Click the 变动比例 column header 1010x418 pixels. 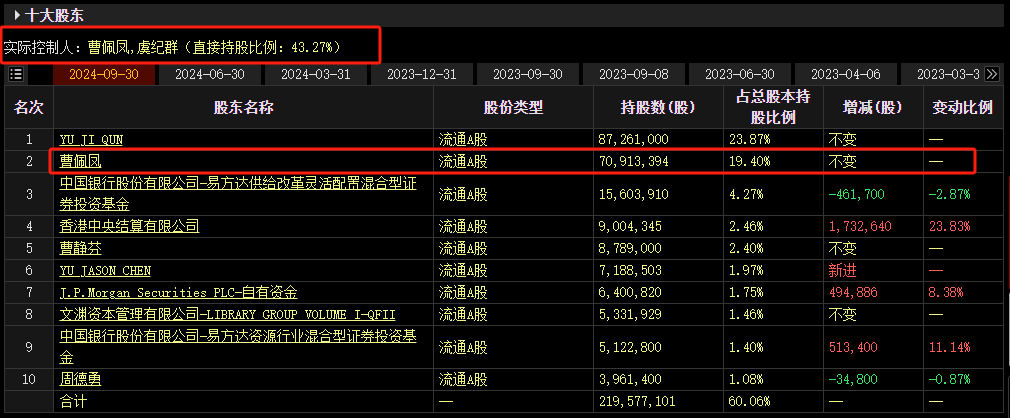[962, 108]
